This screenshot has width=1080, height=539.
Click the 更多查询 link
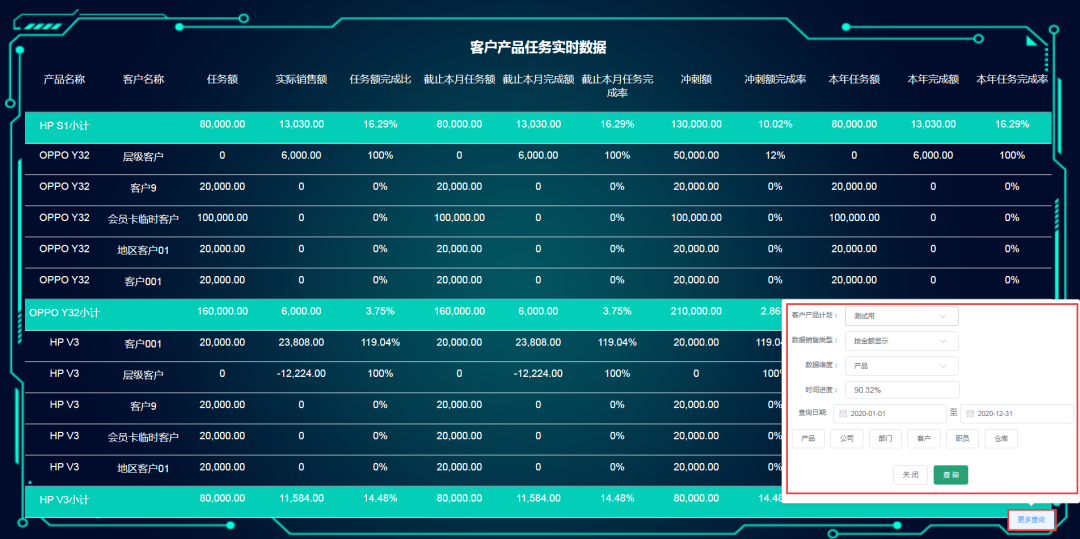(1030, 519)
